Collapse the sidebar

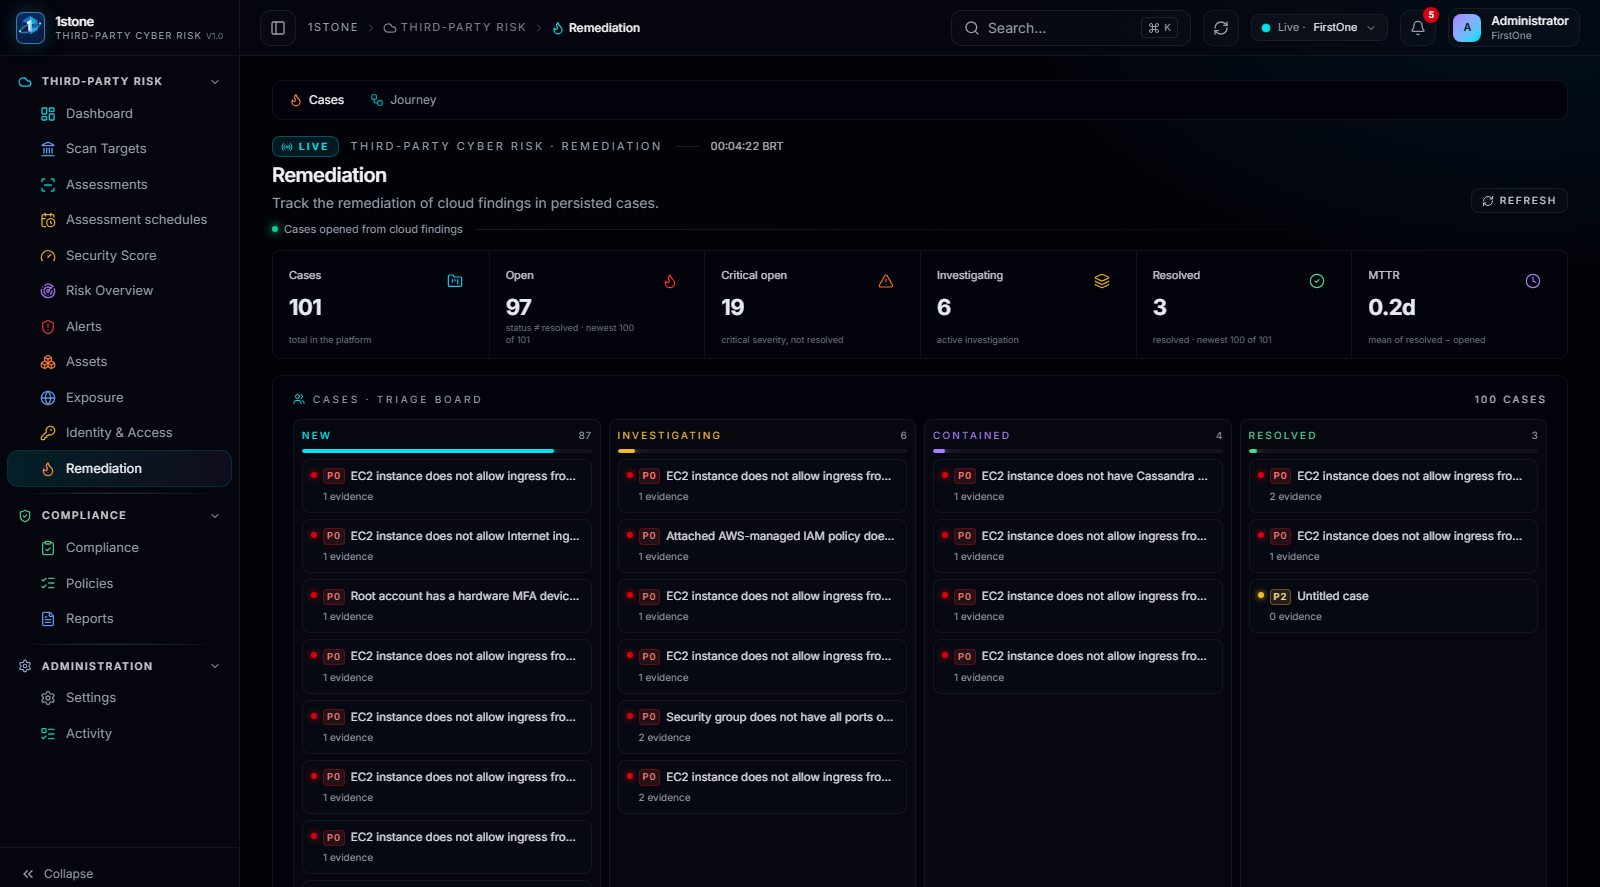pos(58,874)
